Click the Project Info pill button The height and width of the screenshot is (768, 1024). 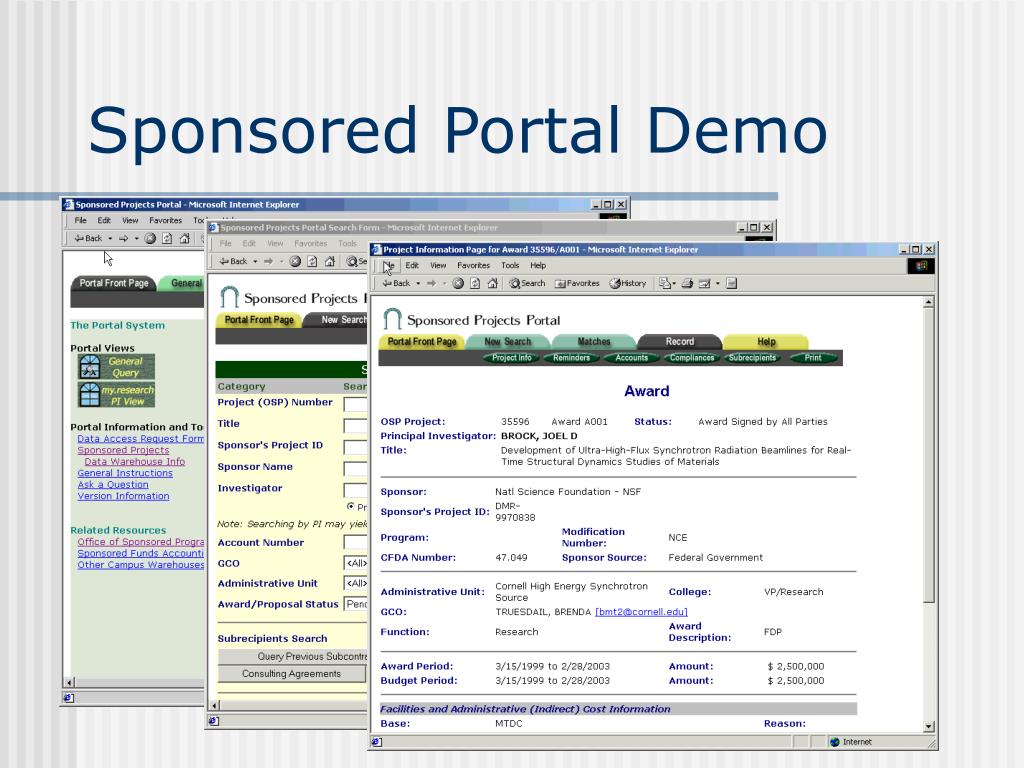click(511, 358)
